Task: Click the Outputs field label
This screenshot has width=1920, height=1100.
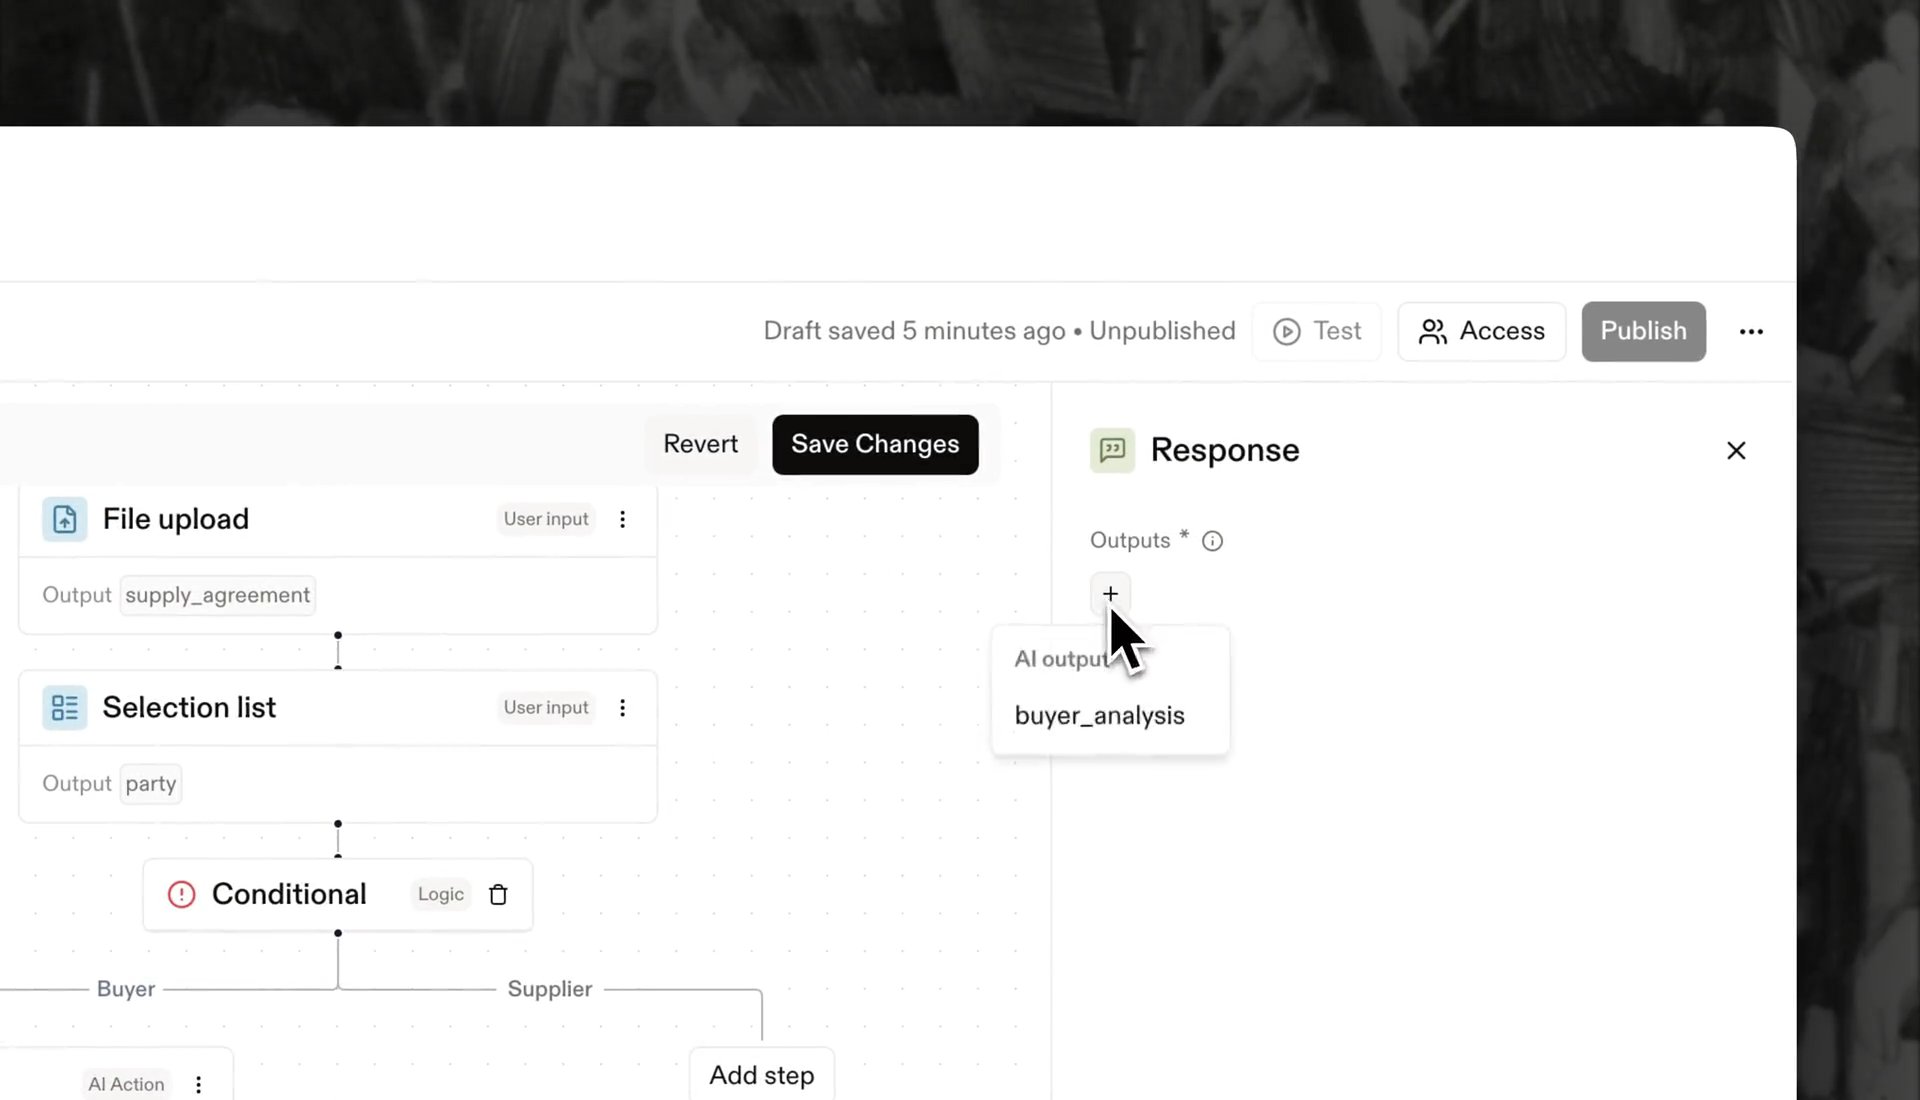Action: pos(1130,540)
